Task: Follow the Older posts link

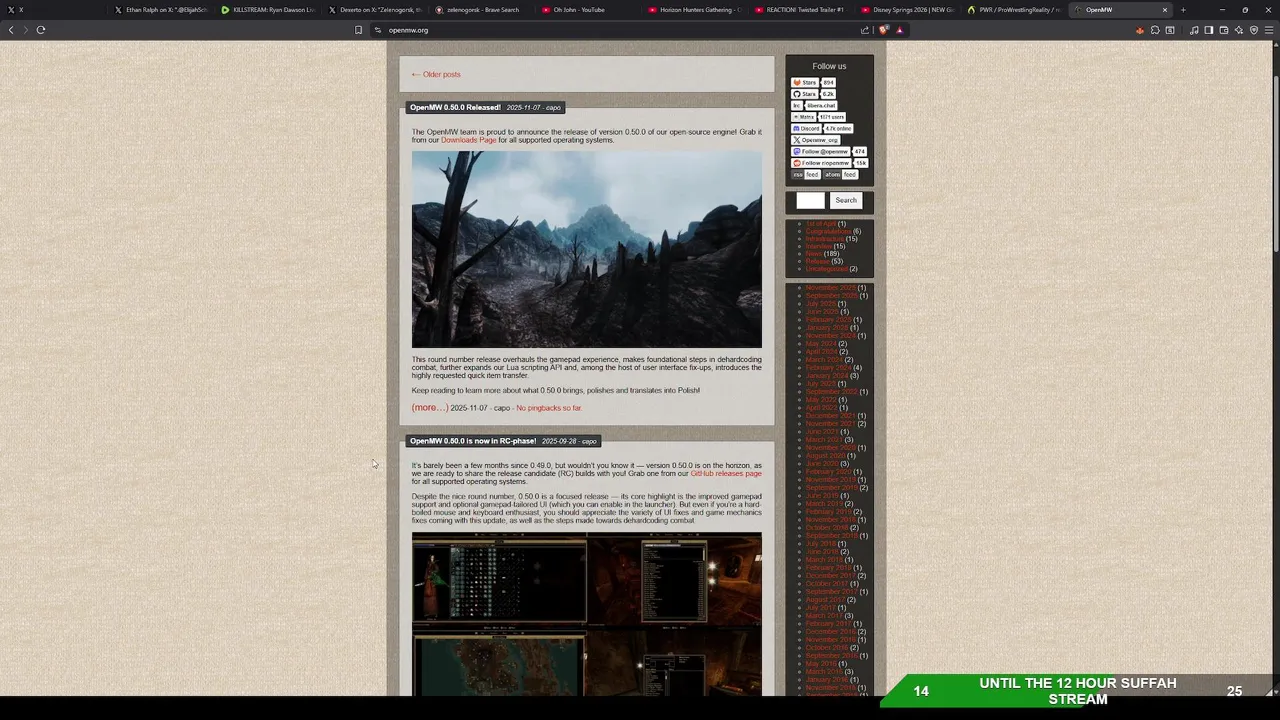Action: pos(436,74)
